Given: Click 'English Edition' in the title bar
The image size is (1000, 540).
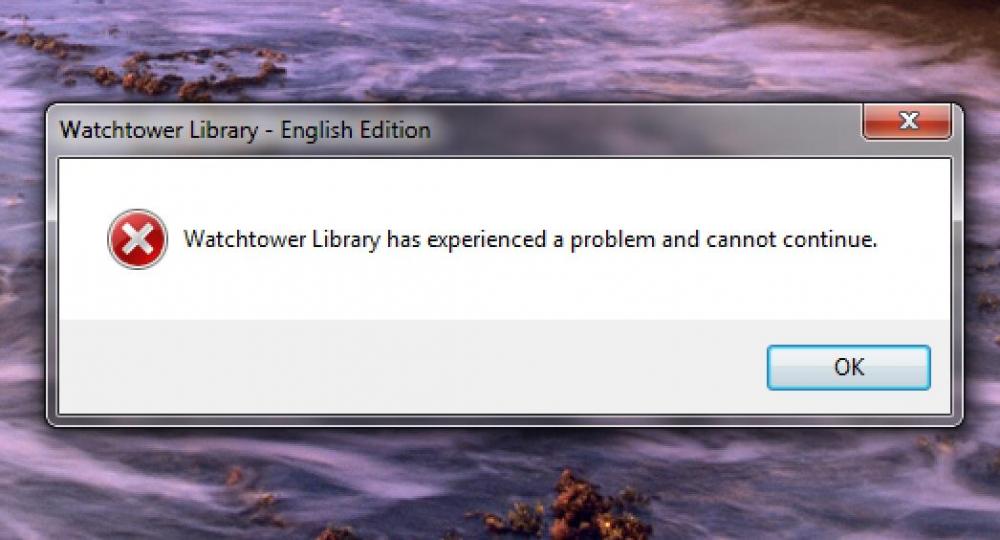Looking at the screenshot, I should click(x=356, y=130).
